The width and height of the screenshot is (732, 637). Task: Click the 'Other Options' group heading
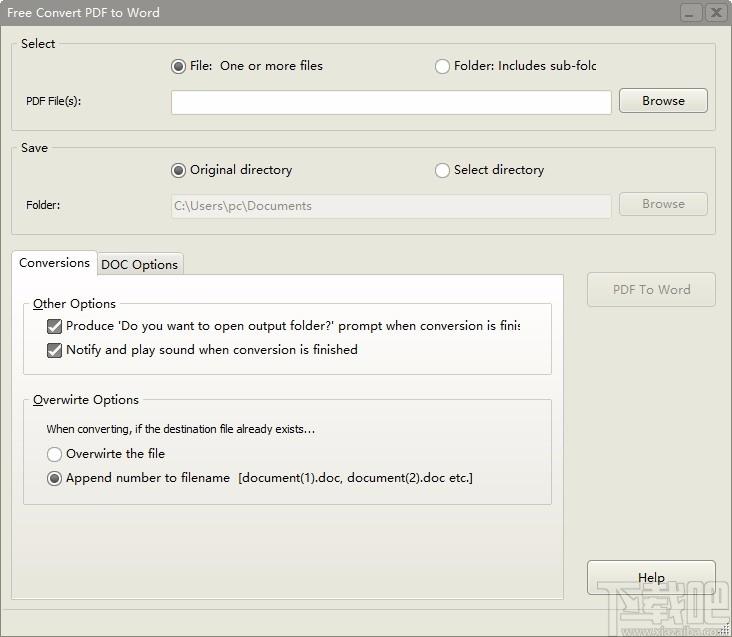tap(74, 304)
